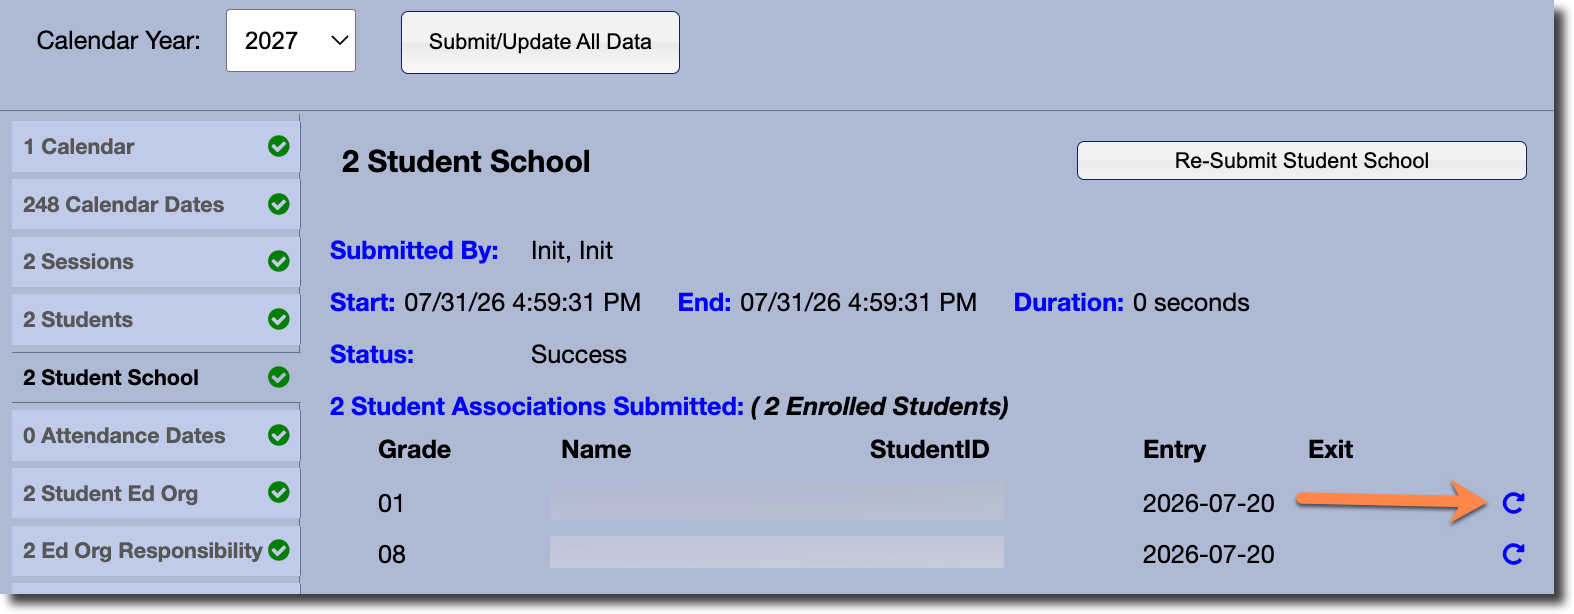Open the Calendar Year dropdown
The image size is (1574, 614).
point(291,41)
